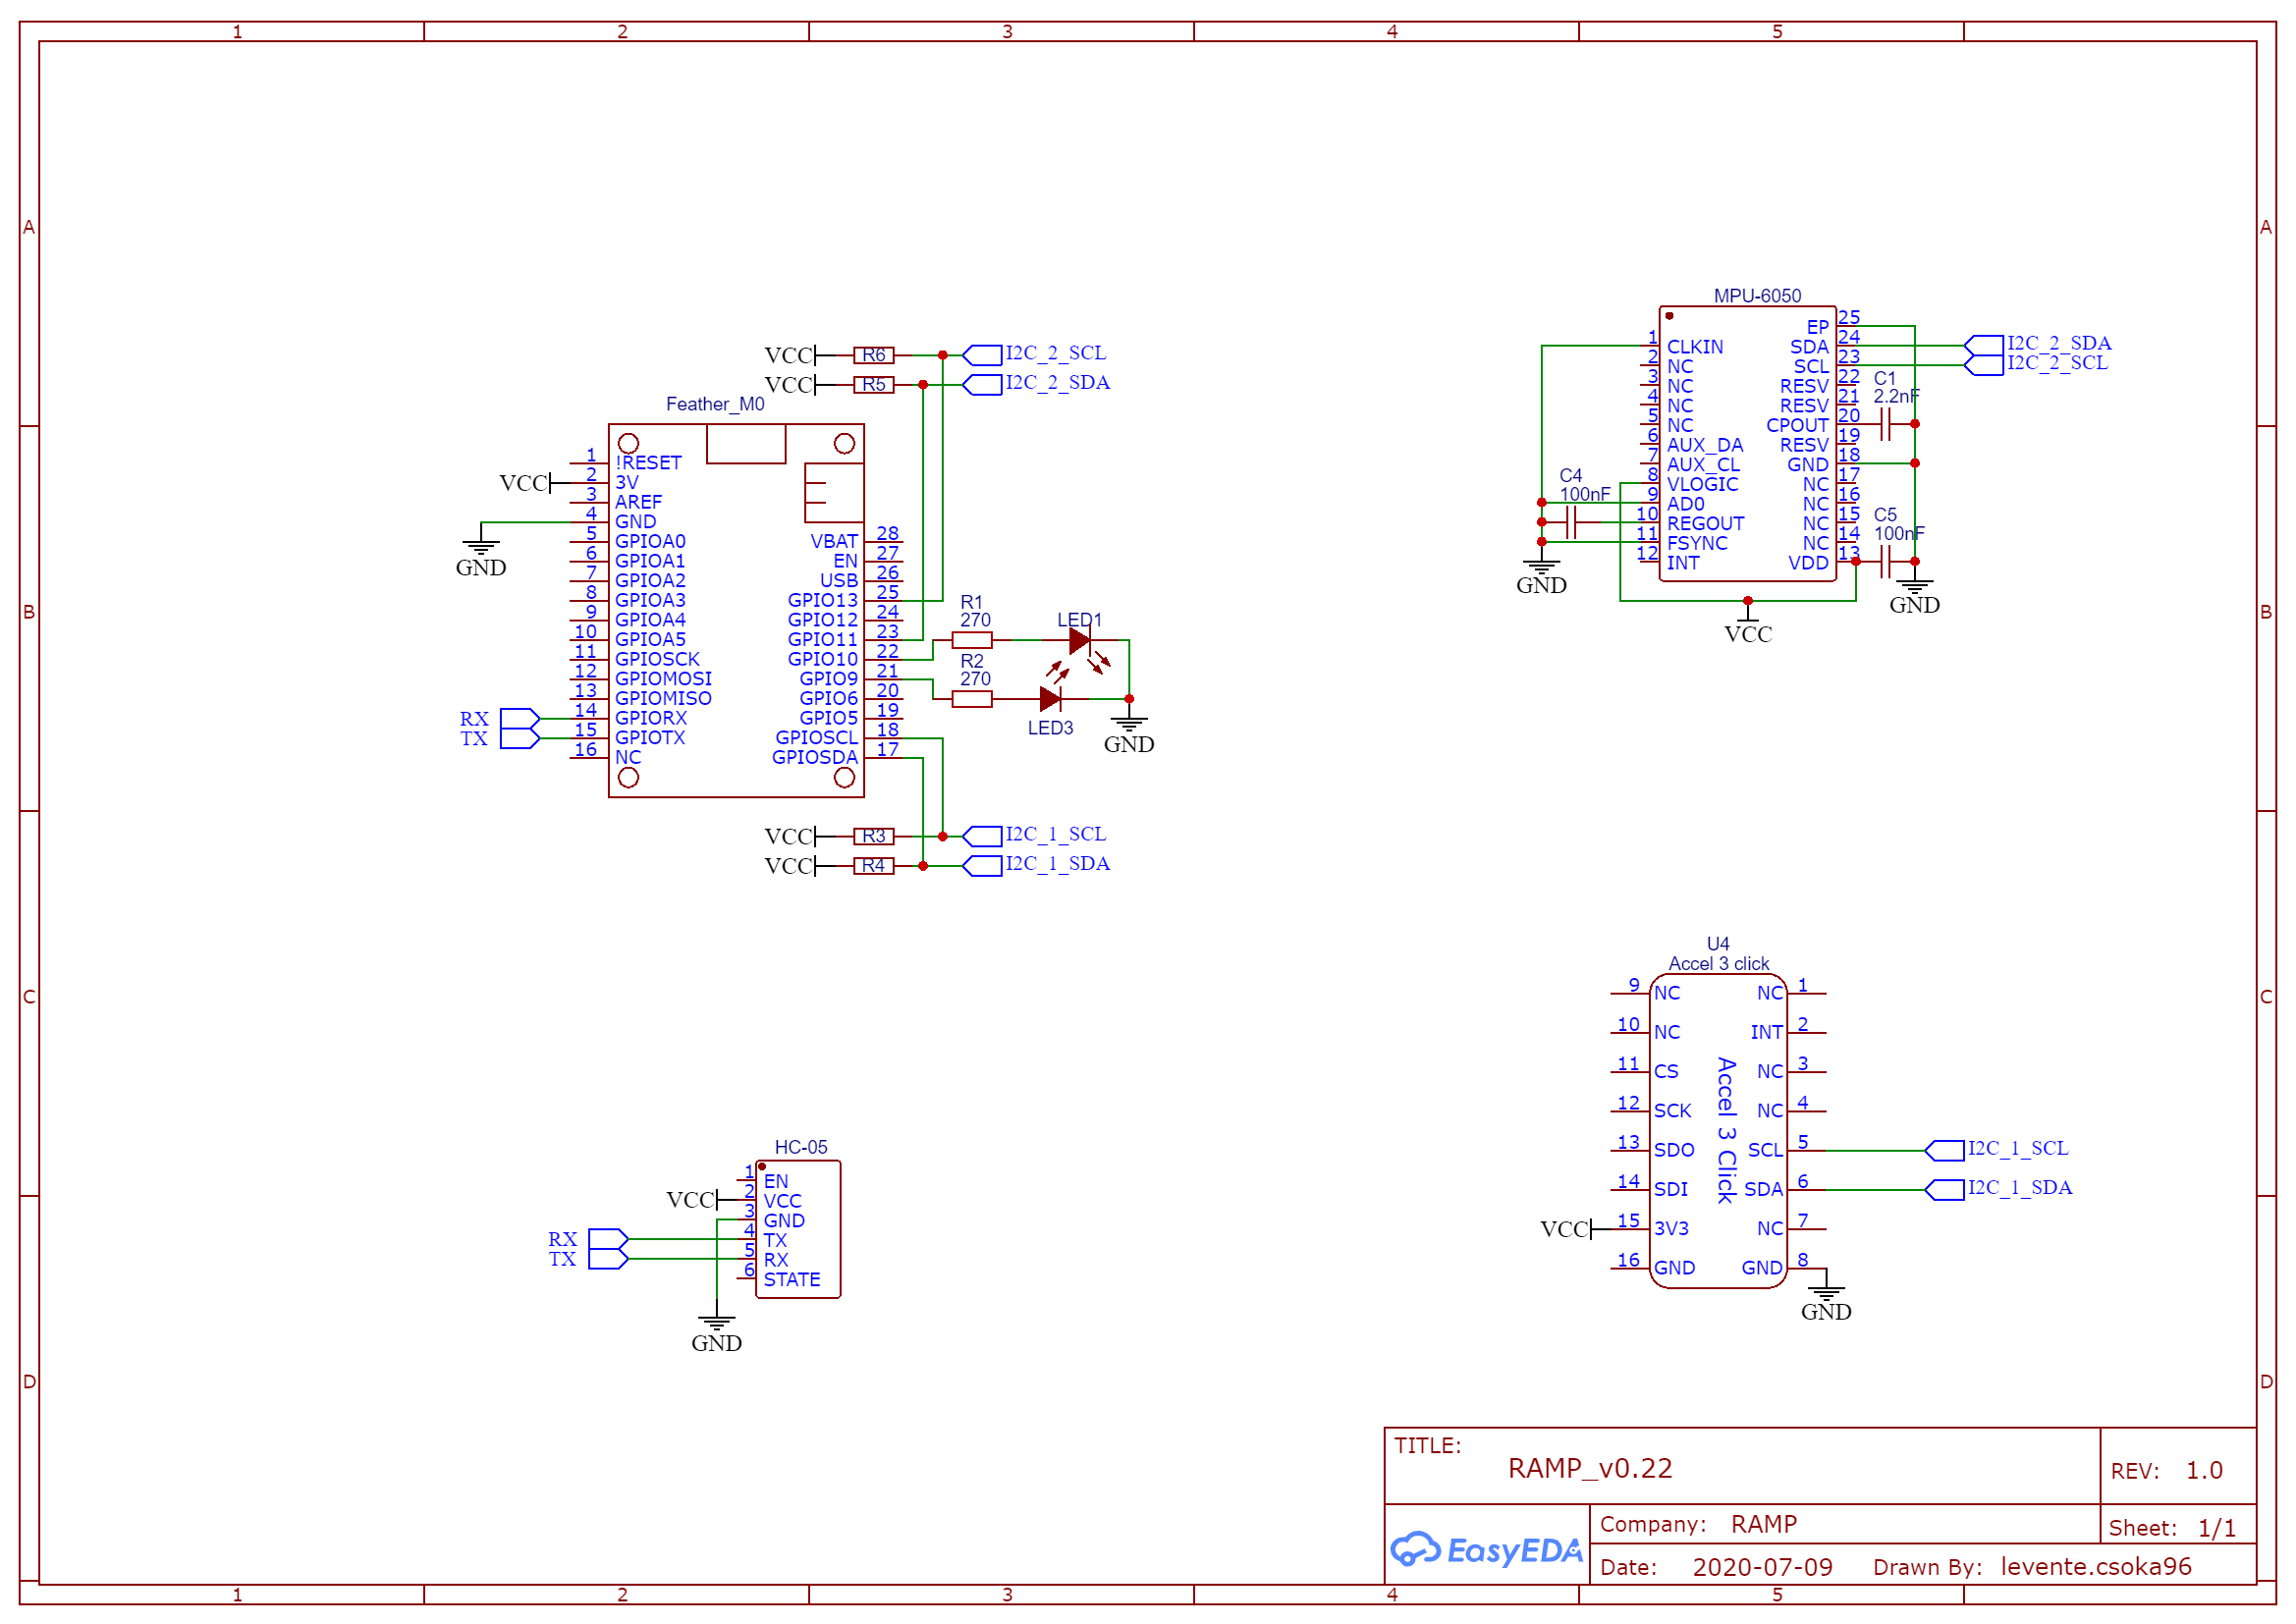Click capacitor C1 2.2nF symbol

pos(1885,425)
